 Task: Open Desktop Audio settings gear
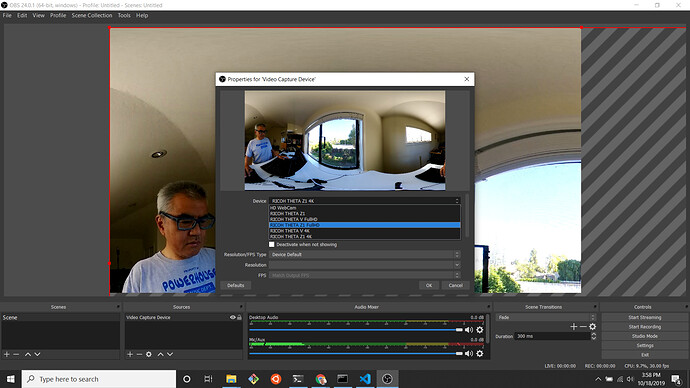click(x=480, y=329)
